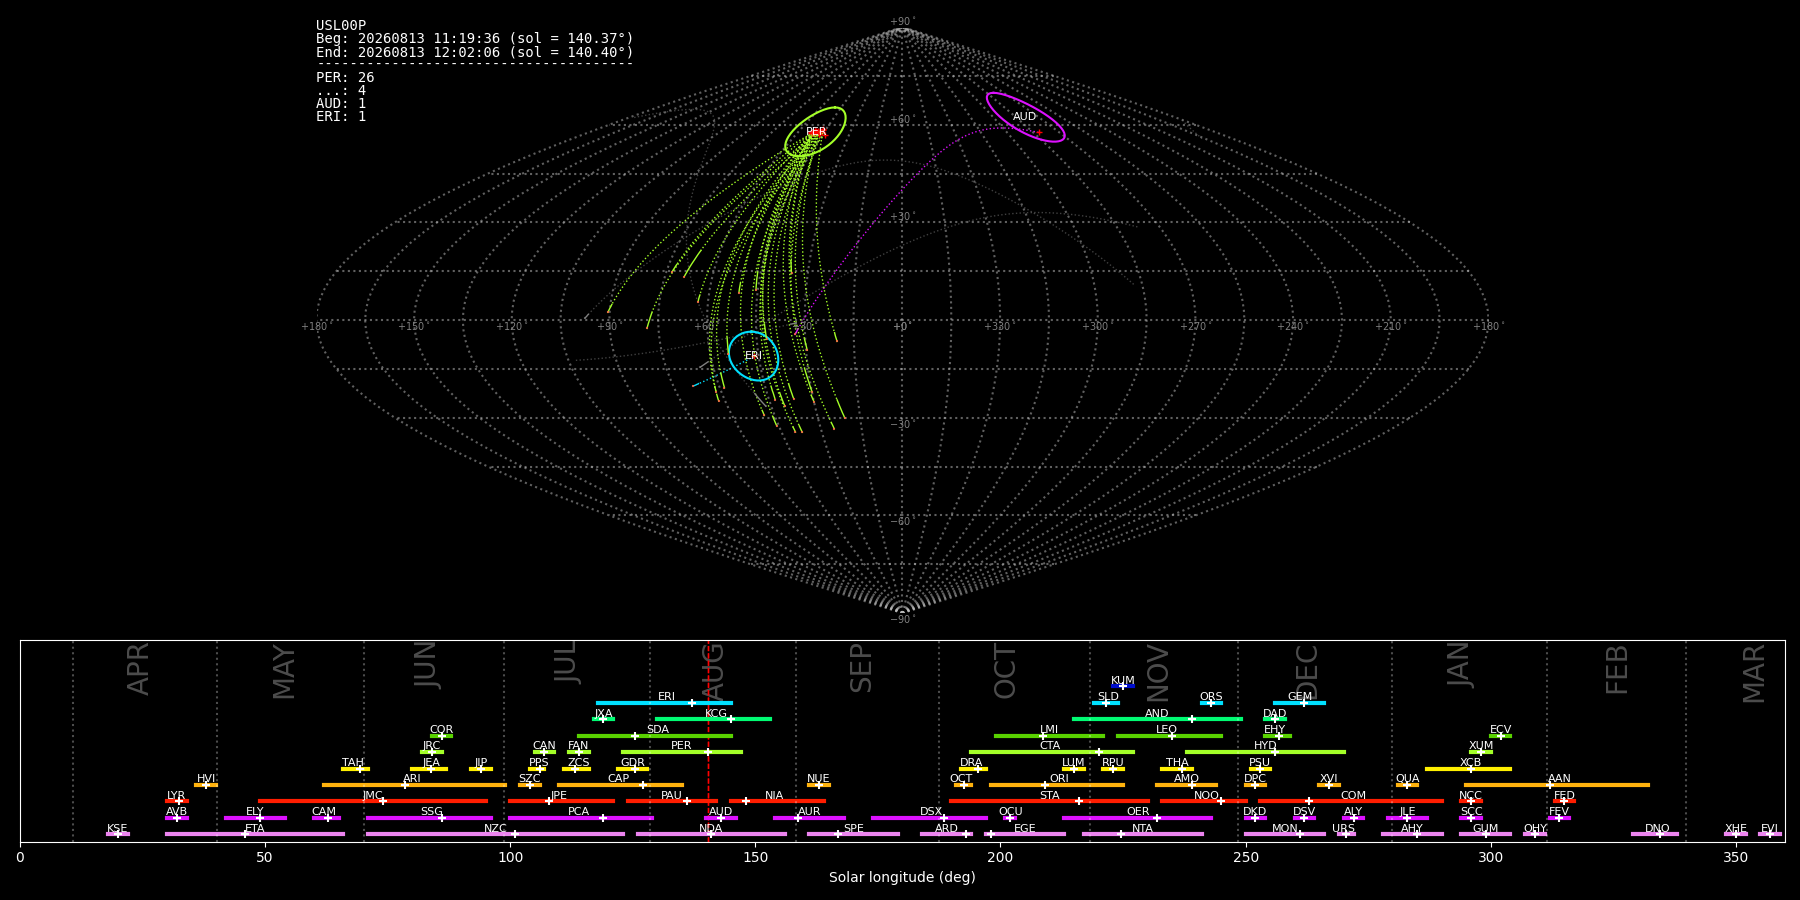Click the PER radiant label on the sky map
Viewport: 1800px width, 900px height.
tap(816, 132)
